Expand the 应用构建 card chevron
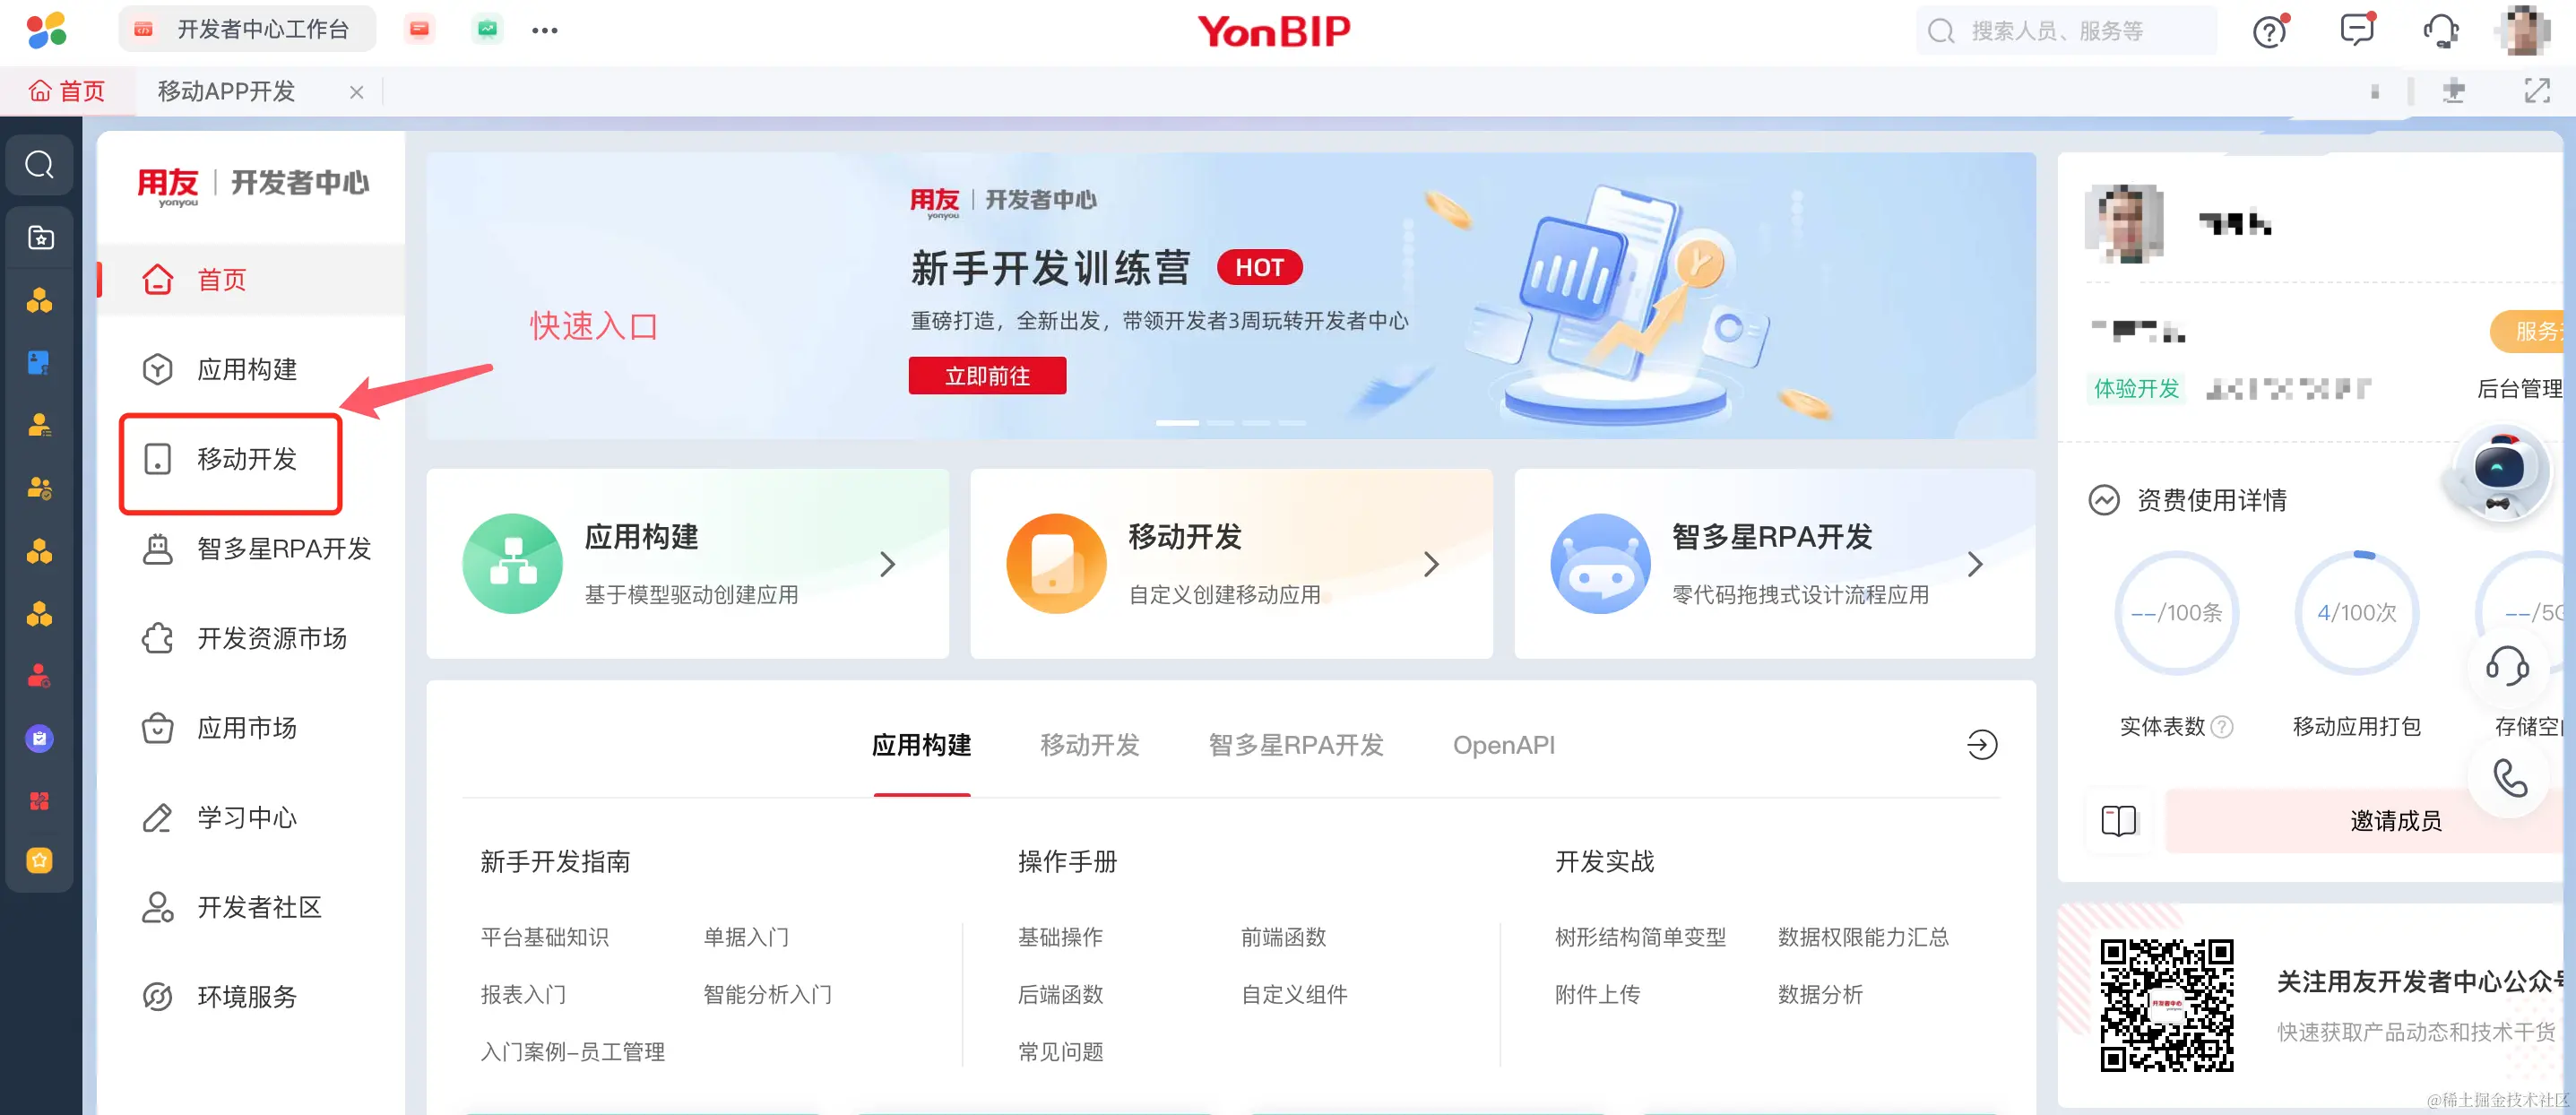 point(887,564)
